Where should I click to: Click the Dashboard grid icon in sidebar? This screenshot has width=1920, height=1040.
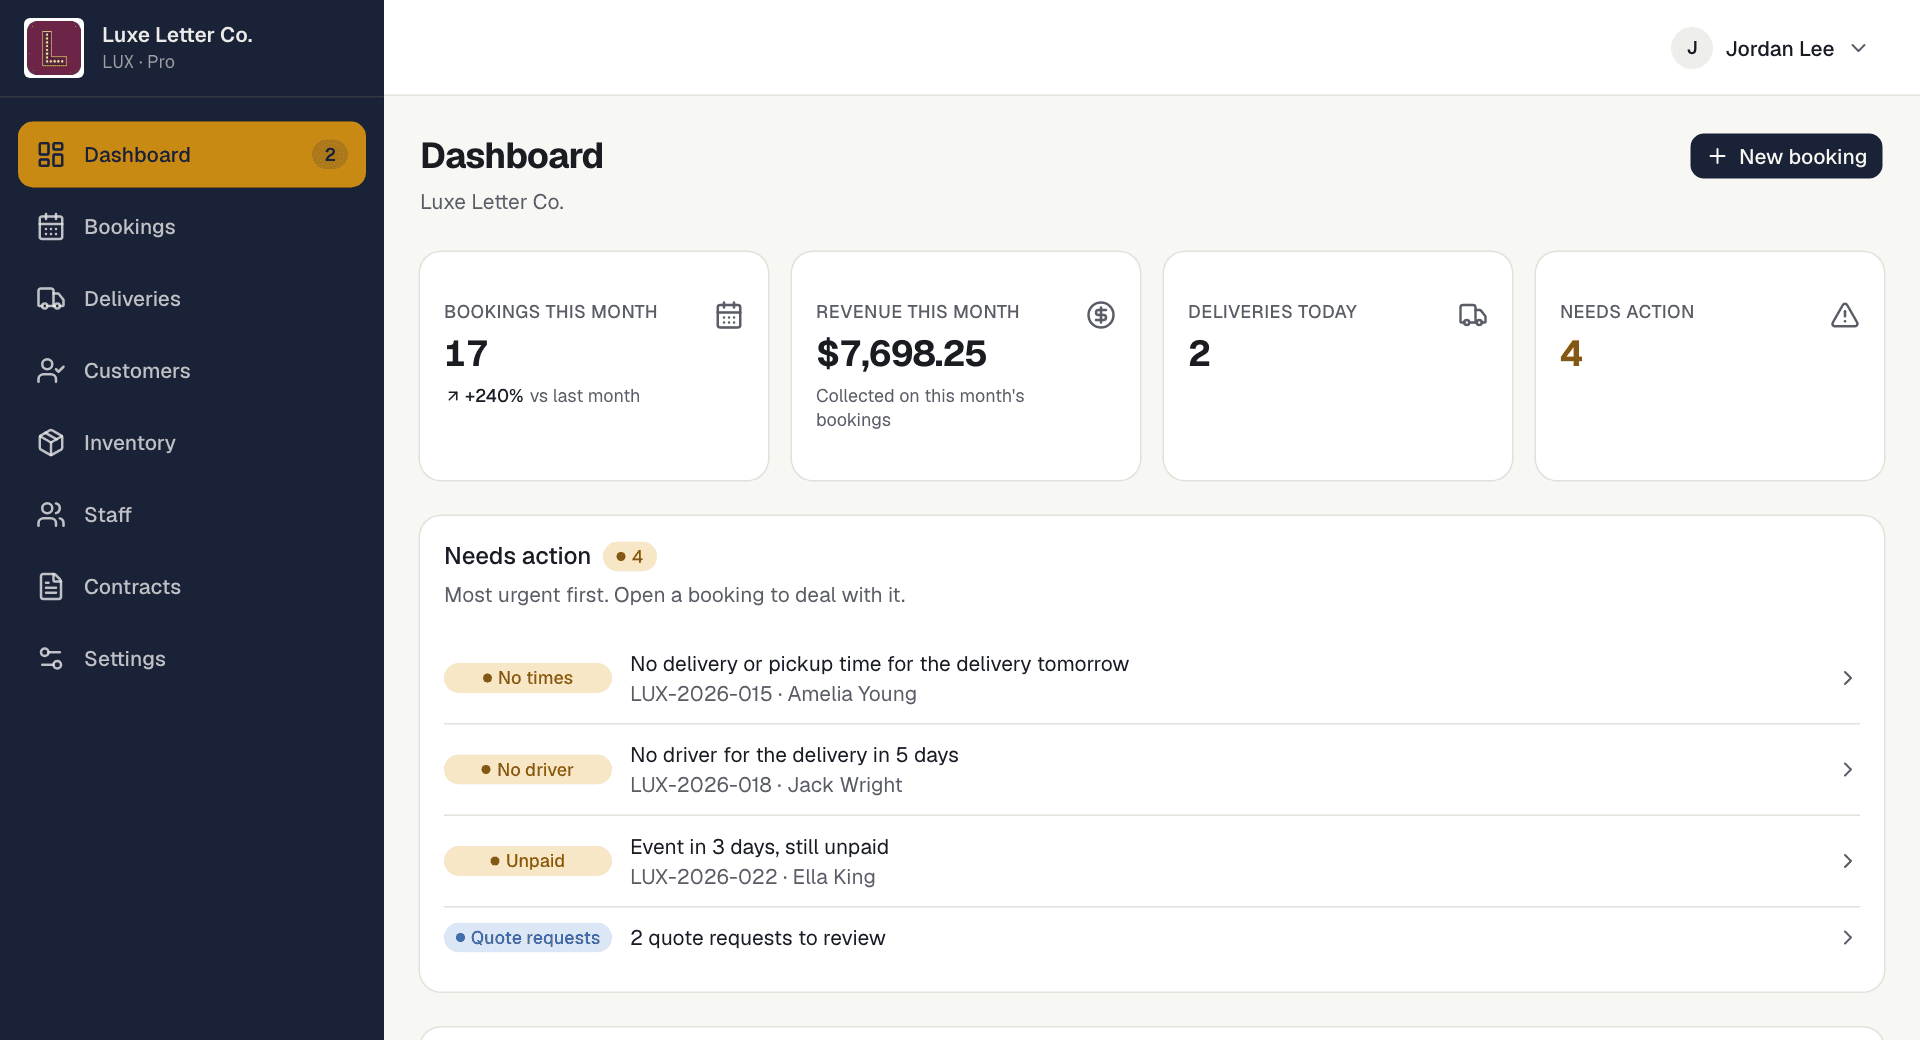[51, 154]
